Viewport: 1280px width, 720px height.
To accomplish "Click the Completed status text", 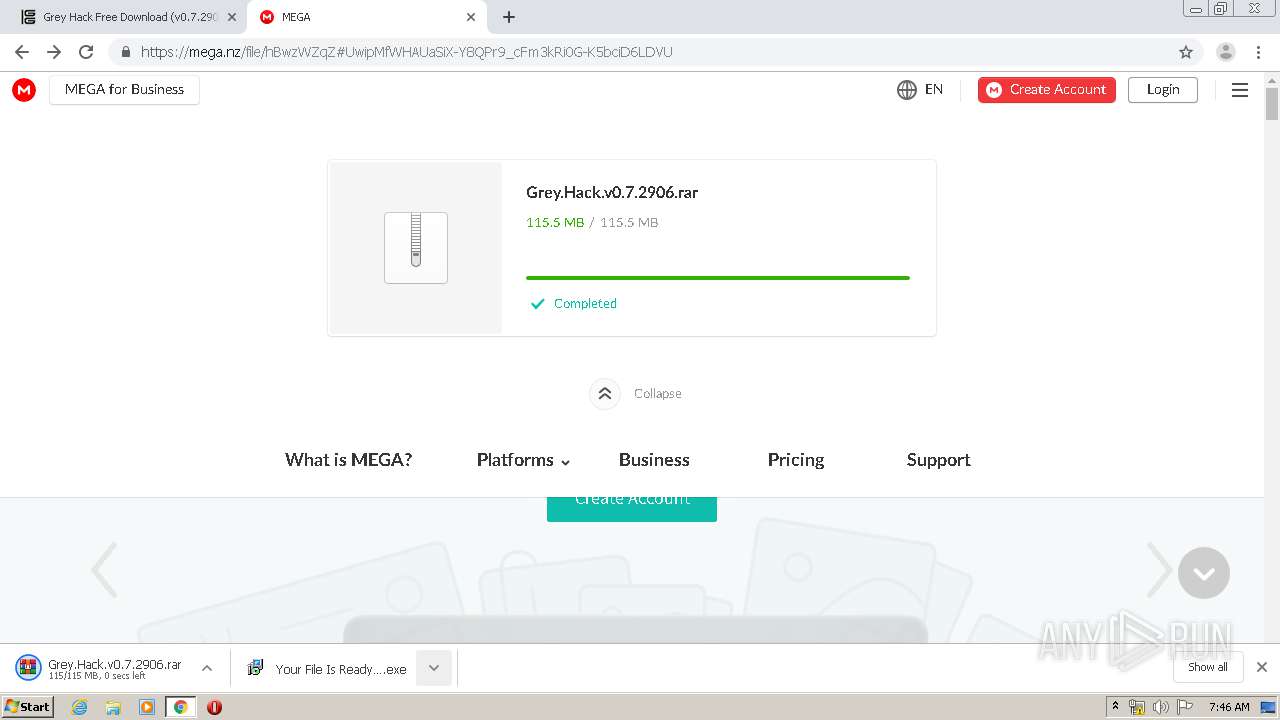I will [585, 304].
